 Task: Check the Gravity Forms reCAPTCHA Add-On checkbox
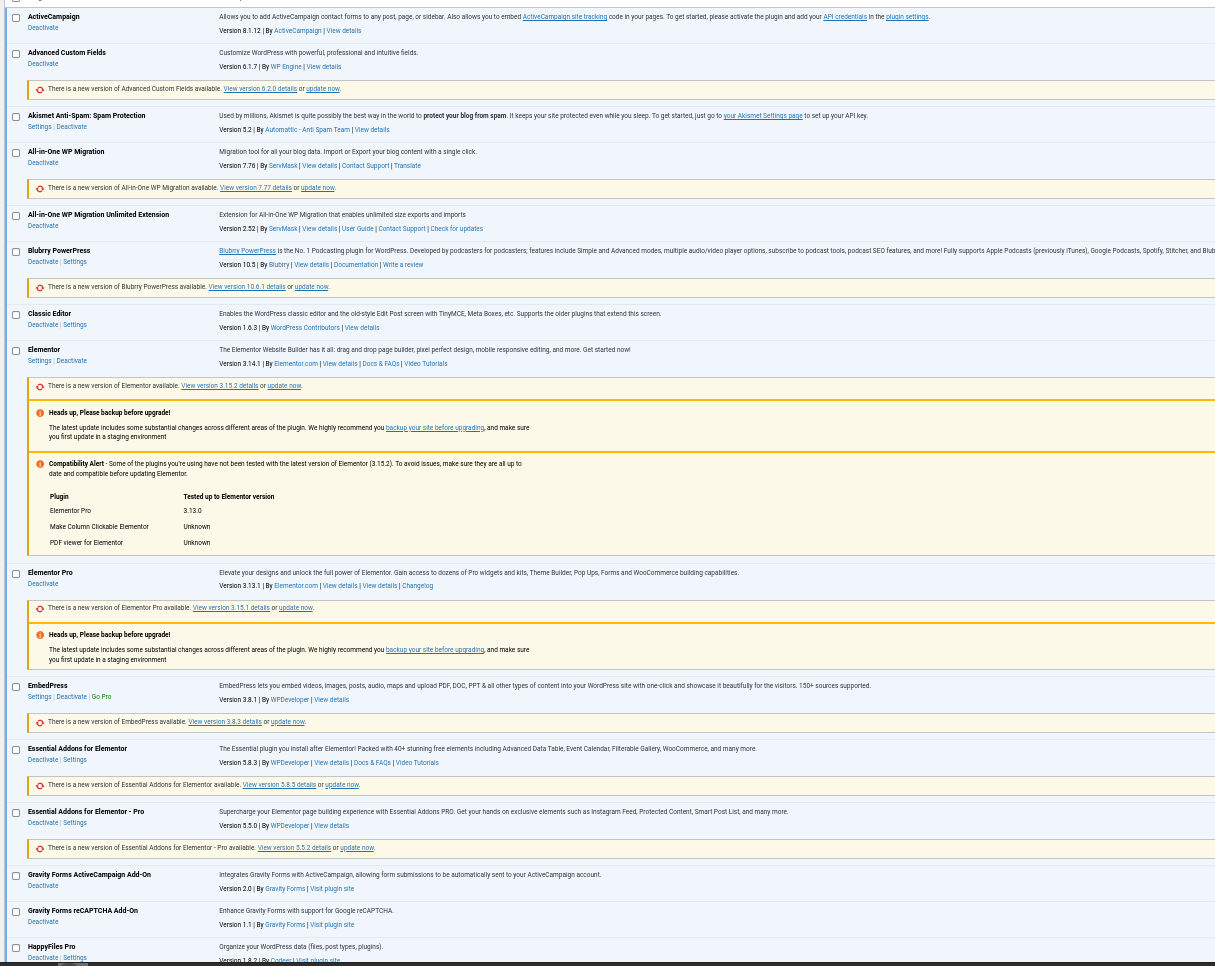point(16,912)
